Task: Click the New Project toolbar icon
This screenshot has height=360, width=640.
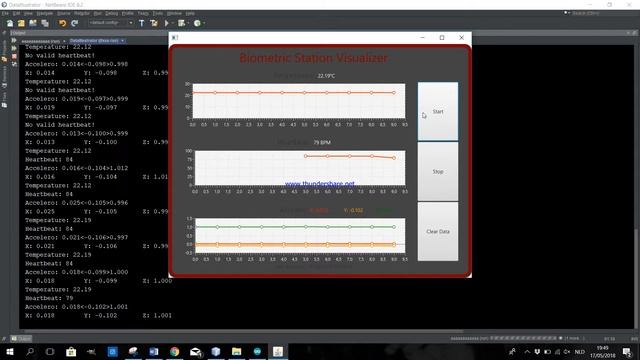Action: coord(21,23)
